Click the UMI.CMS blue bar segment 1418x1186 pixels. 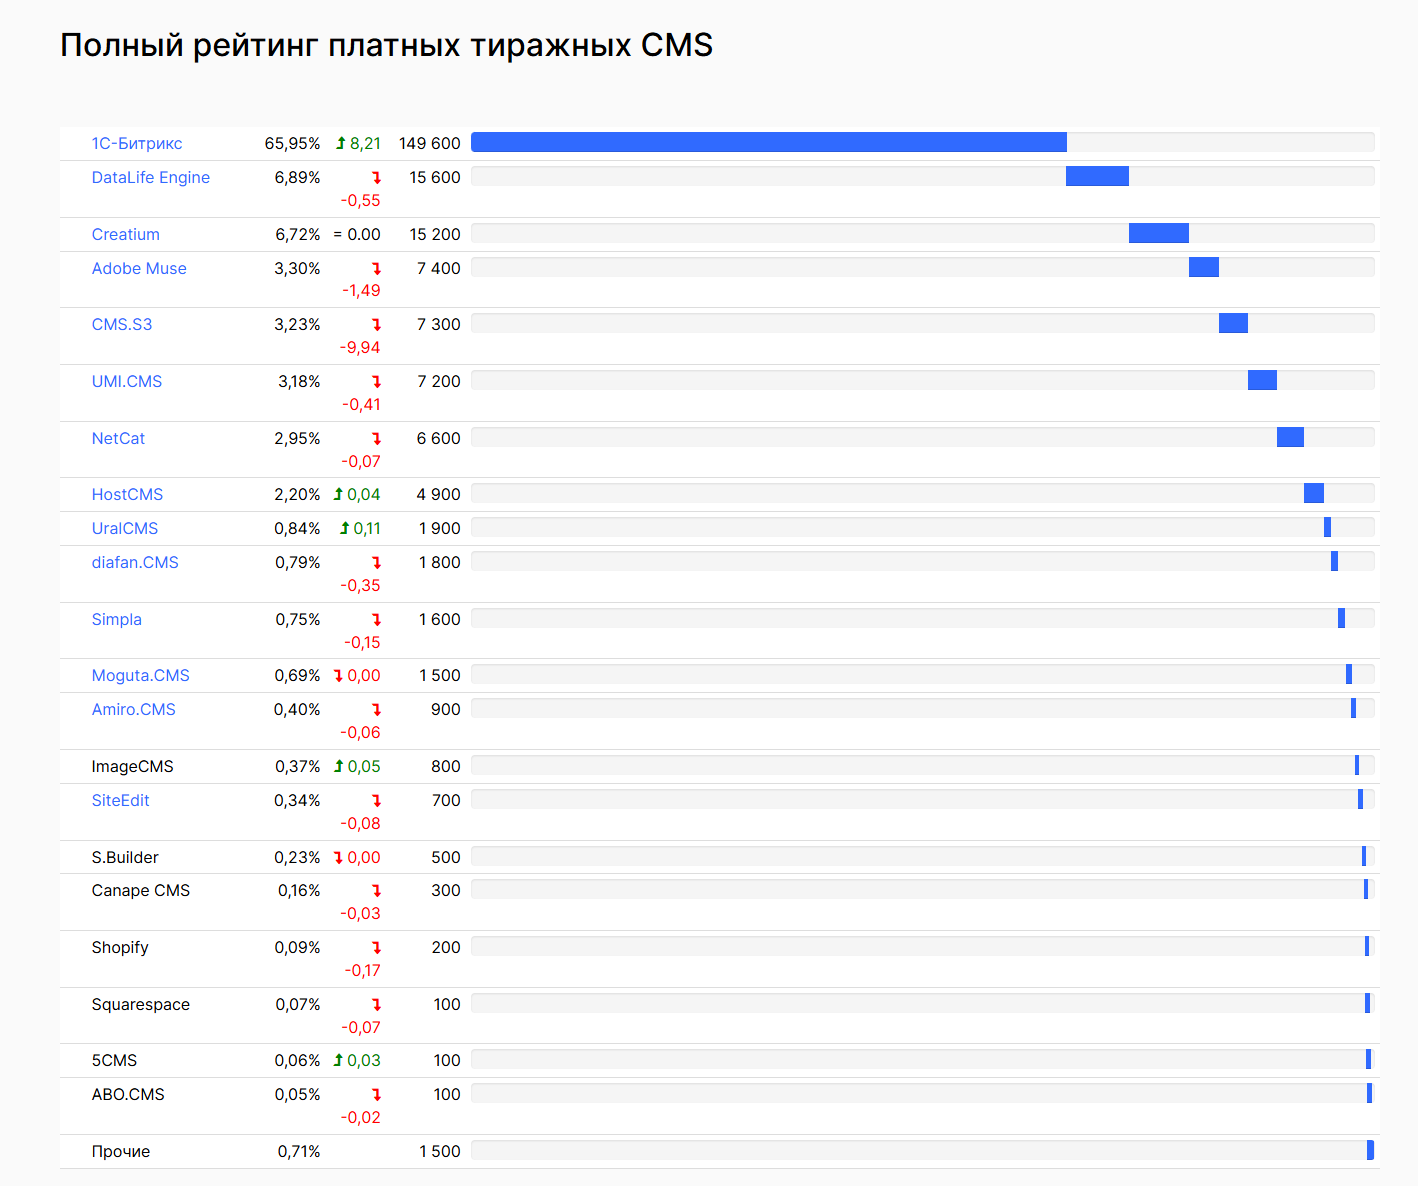coord(1262,380)
